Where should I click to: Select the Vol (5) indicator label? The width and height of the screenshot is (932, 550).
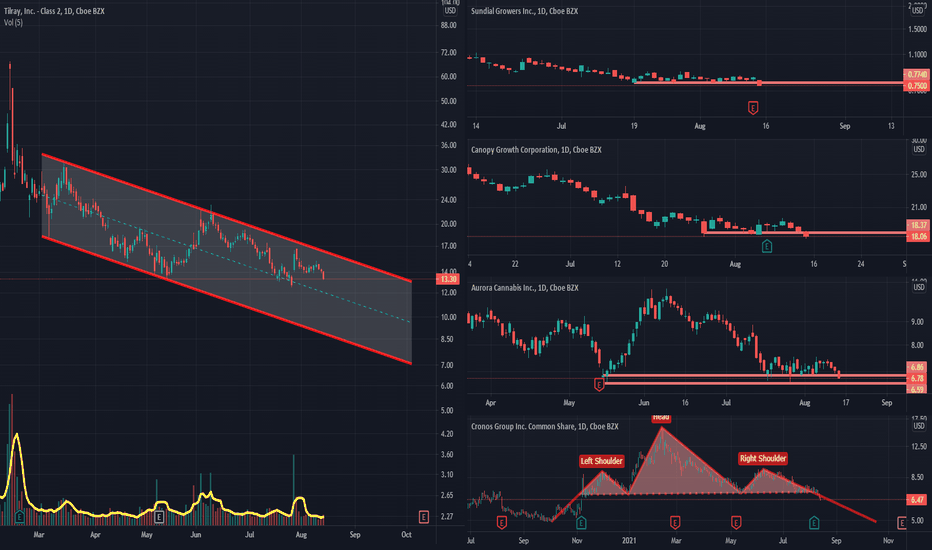click(x=13, y=23)
